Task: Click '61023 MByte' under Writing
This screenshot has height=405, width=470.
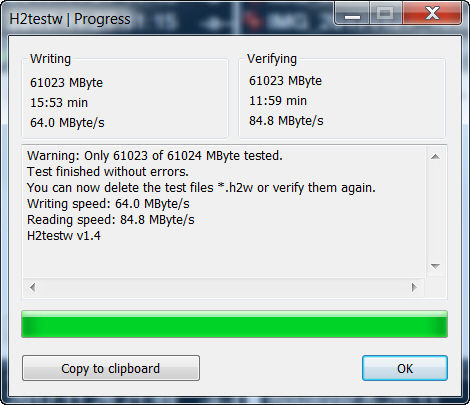Action: tap(66, 83)
